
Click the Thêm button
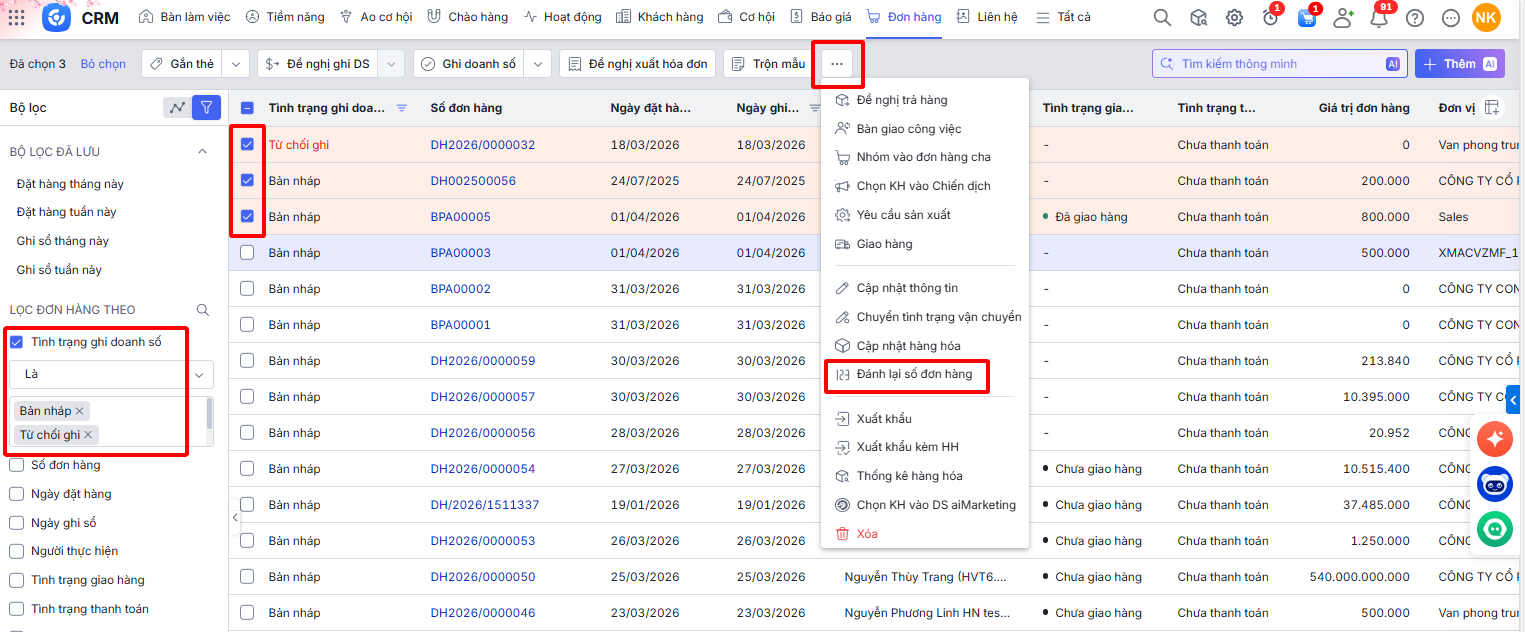pos(1459,64)
